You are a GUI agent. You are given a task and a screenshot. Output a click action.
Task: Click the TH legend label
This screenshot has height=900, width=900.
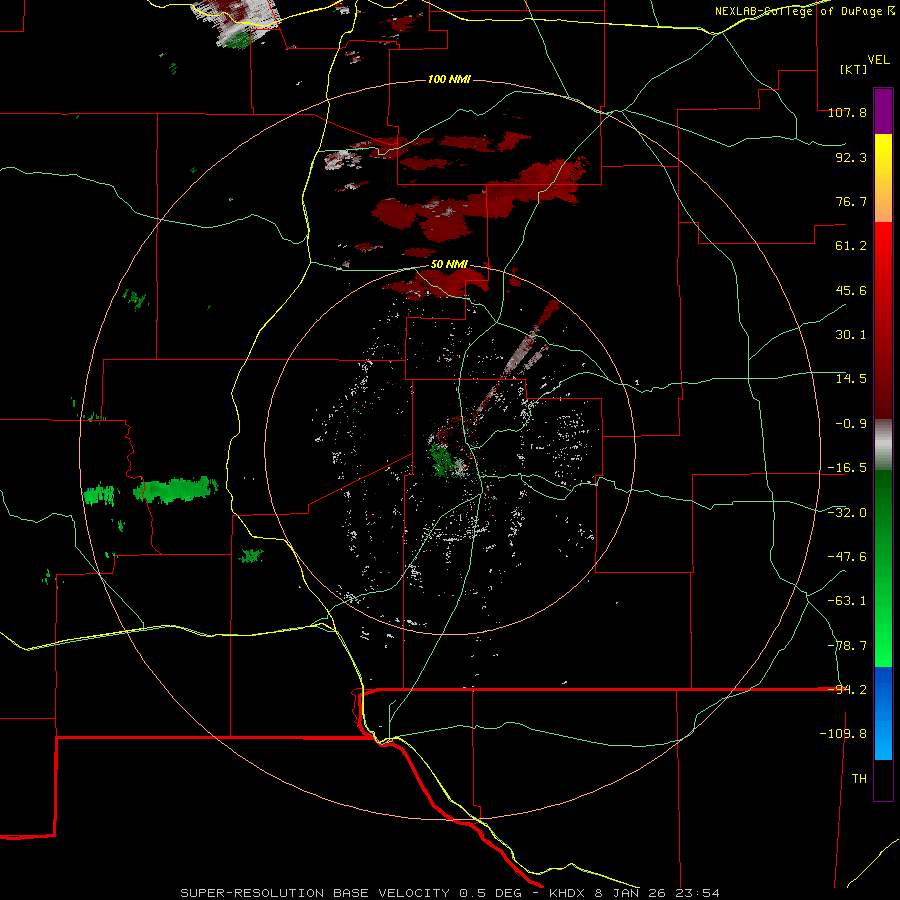click(x=859, y=779)
